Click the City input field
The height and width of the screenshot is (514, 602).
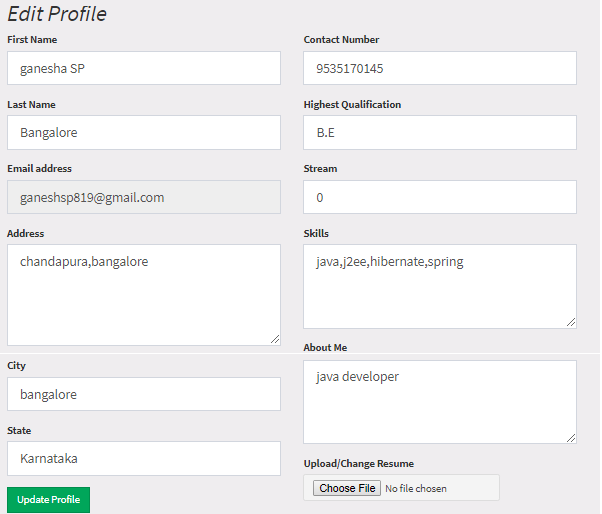(144, 394)
